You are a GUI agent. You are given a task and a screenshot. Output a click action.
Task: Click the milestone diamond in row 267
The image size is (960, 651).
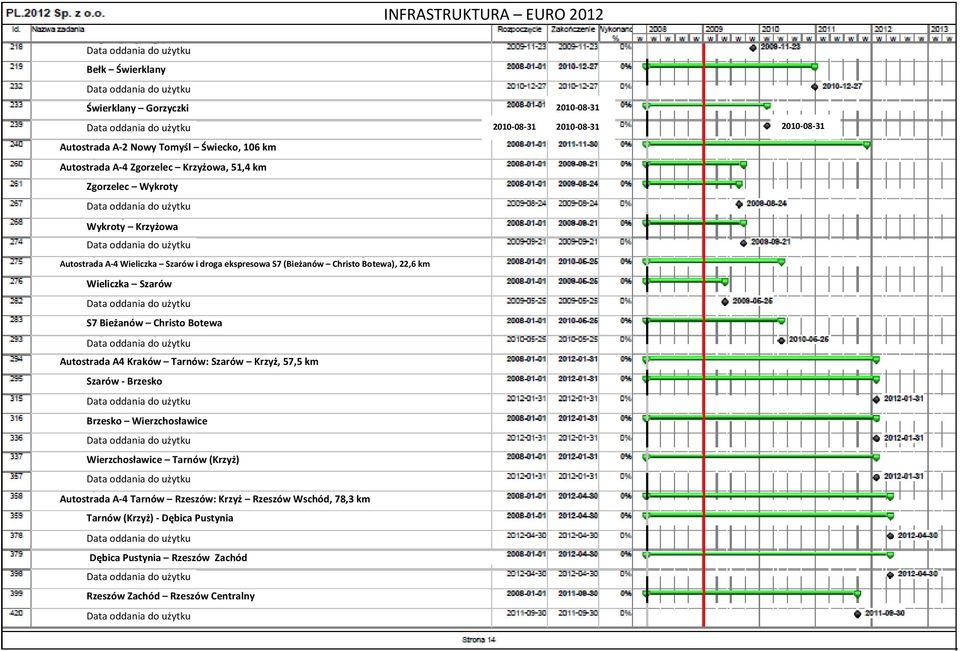(739, 204)
